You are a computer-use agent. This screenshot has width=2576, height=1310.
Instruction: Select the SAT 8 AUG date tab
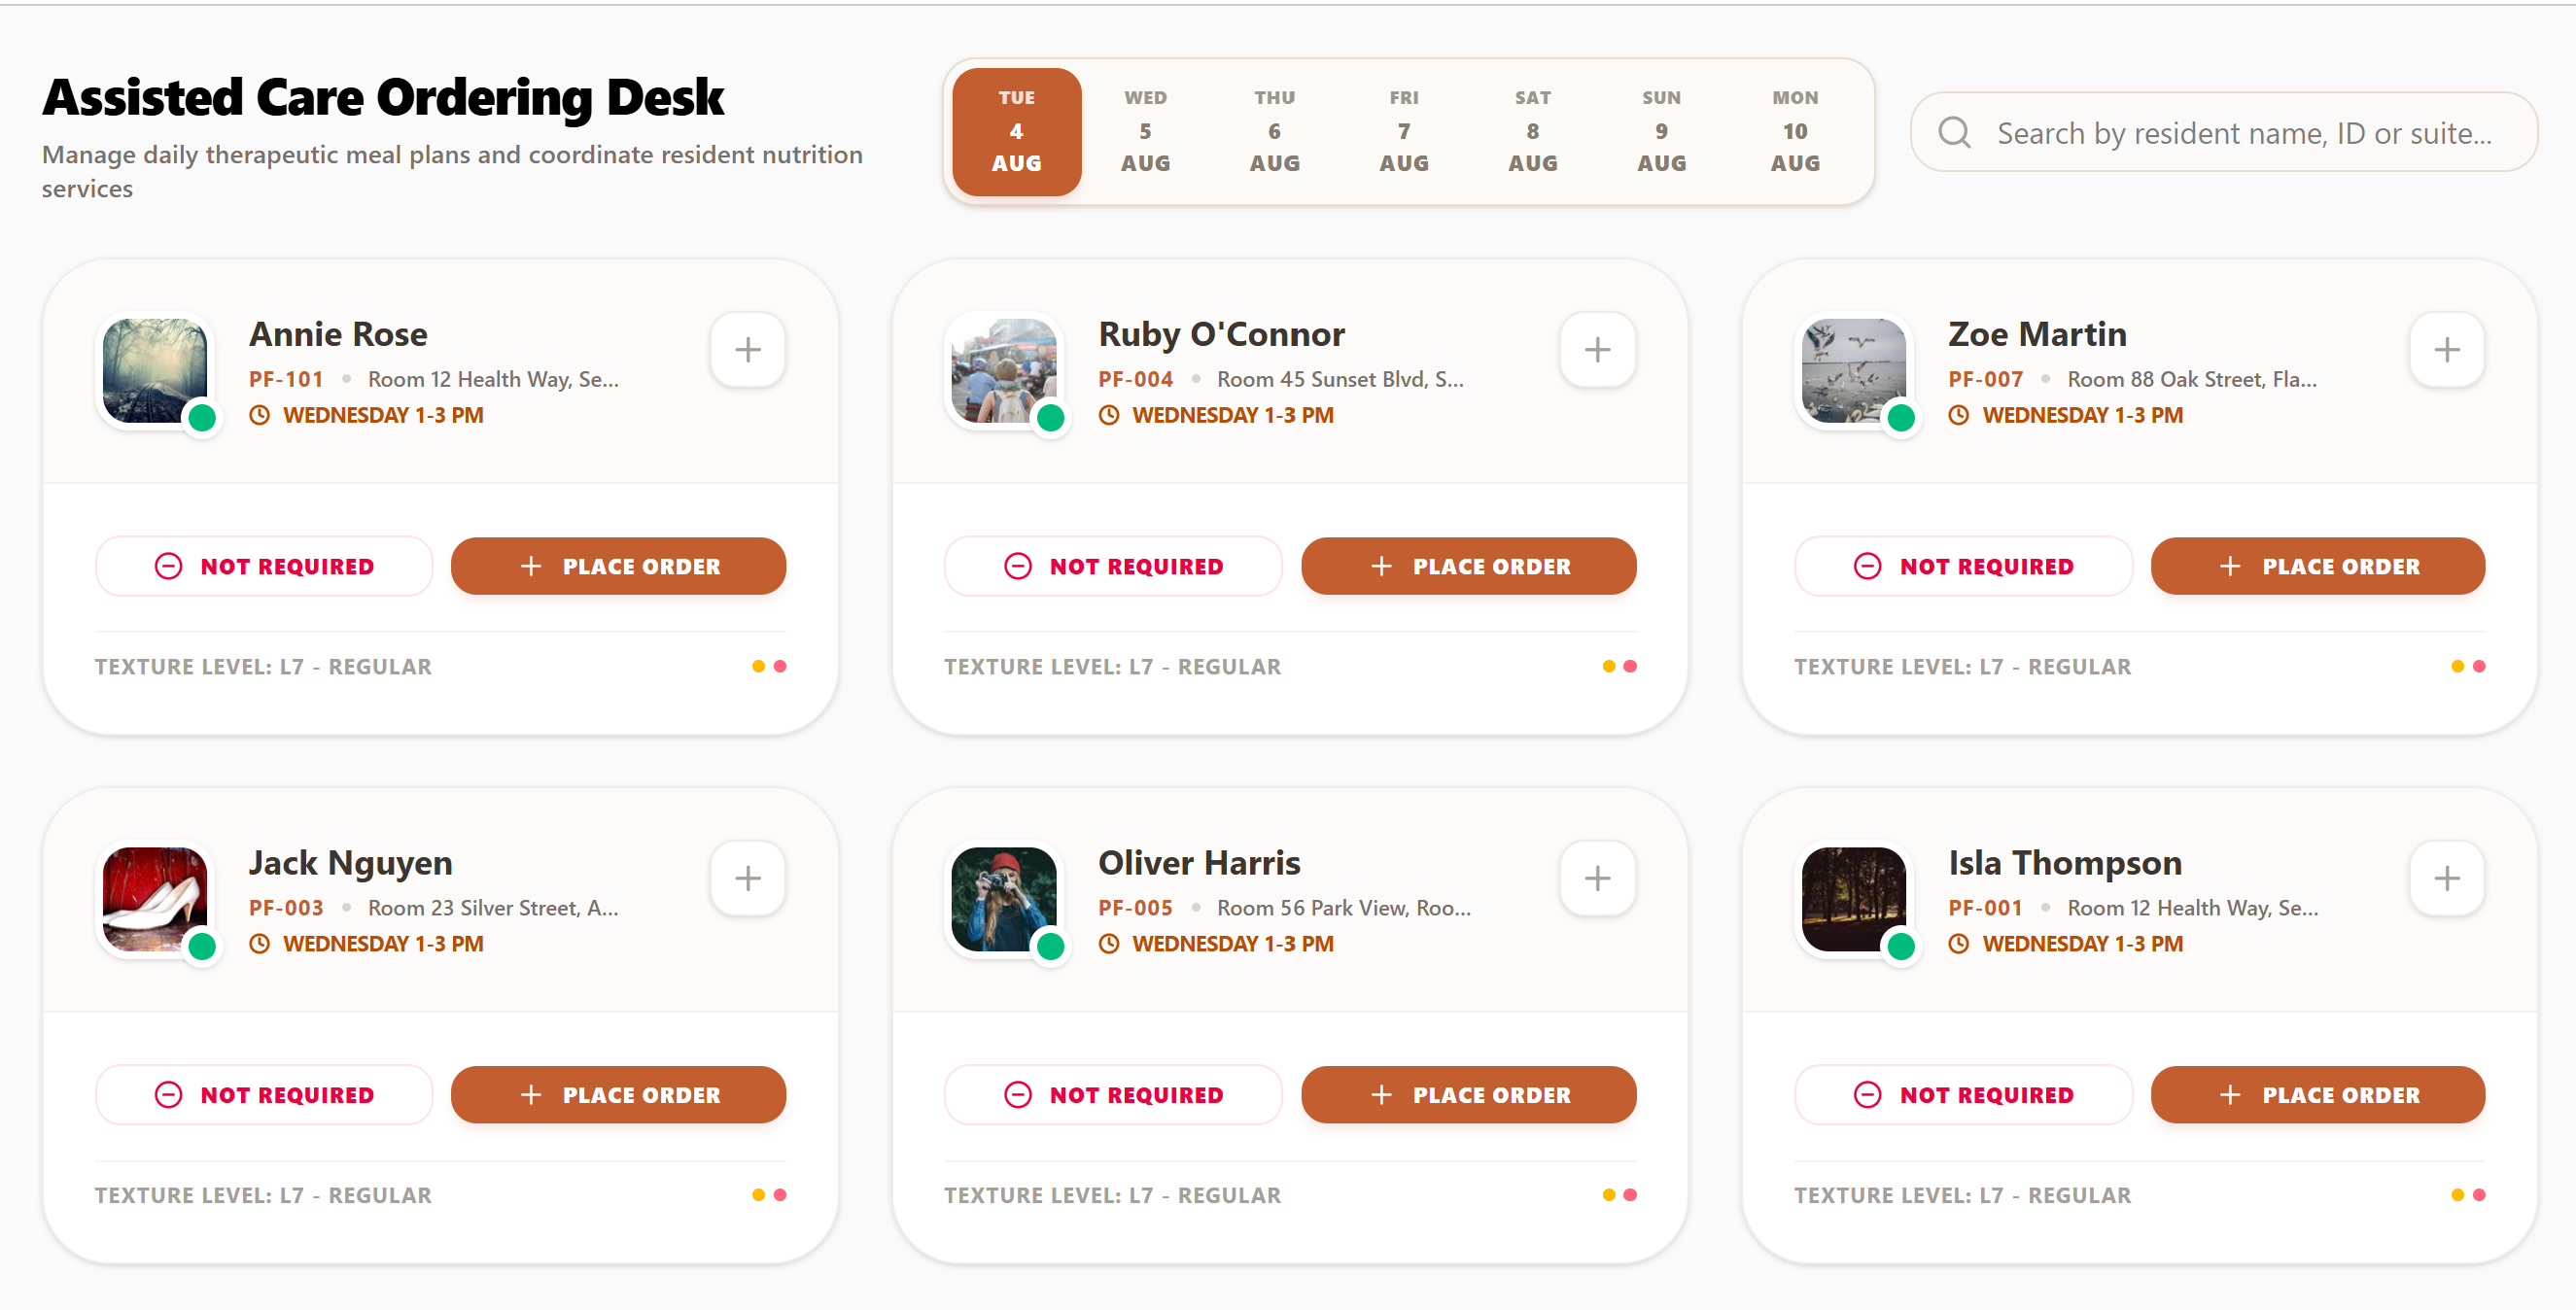pyautogui.click(x=1532, y=131)
